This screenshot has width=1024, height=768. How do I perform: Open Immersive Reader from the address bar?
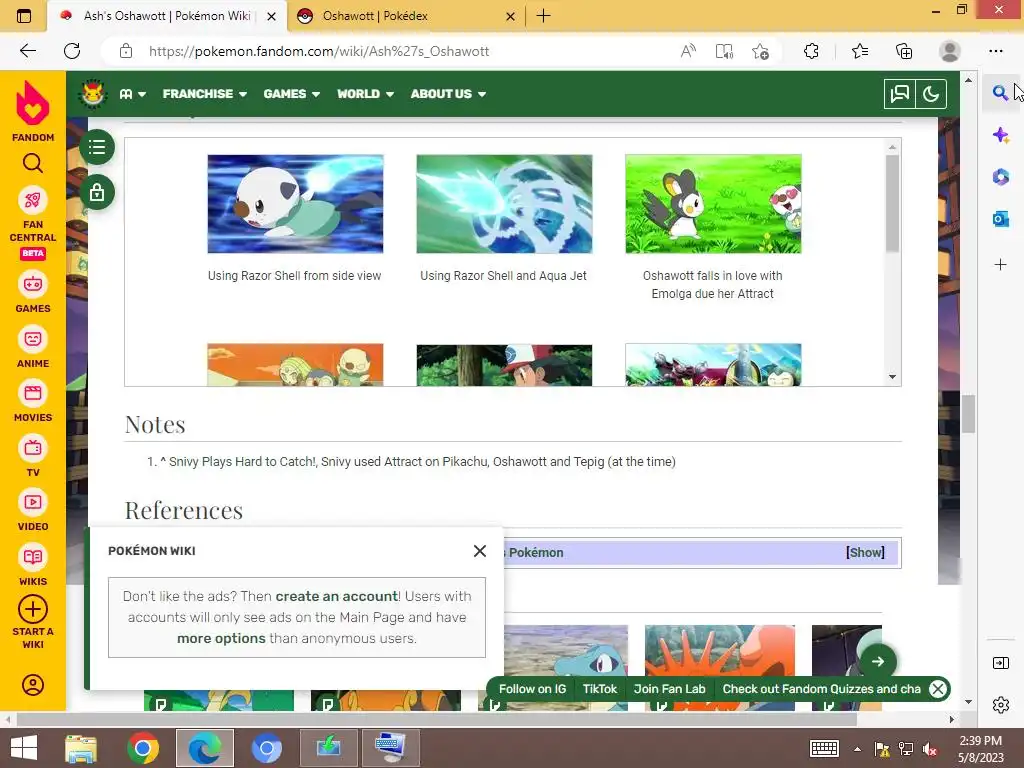pos(724,51)
